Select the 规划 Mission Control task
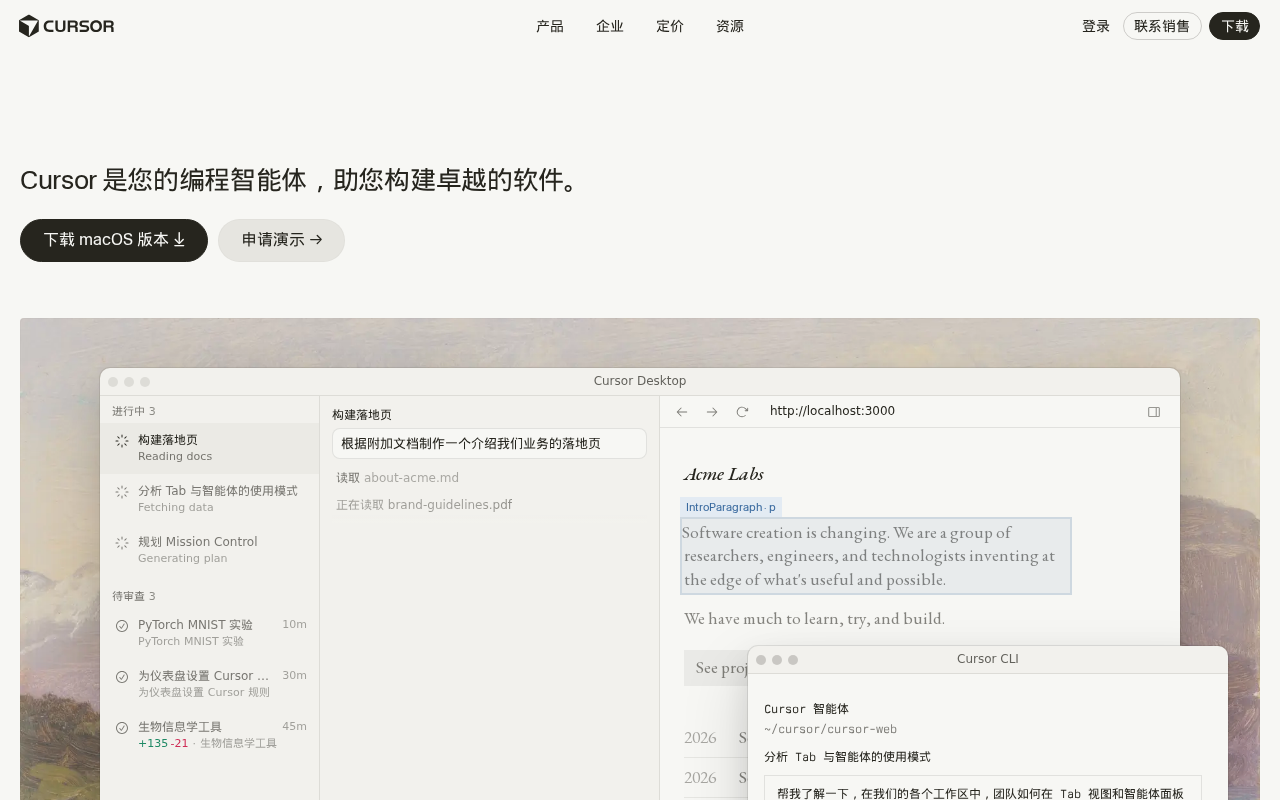 click(209, 550)
